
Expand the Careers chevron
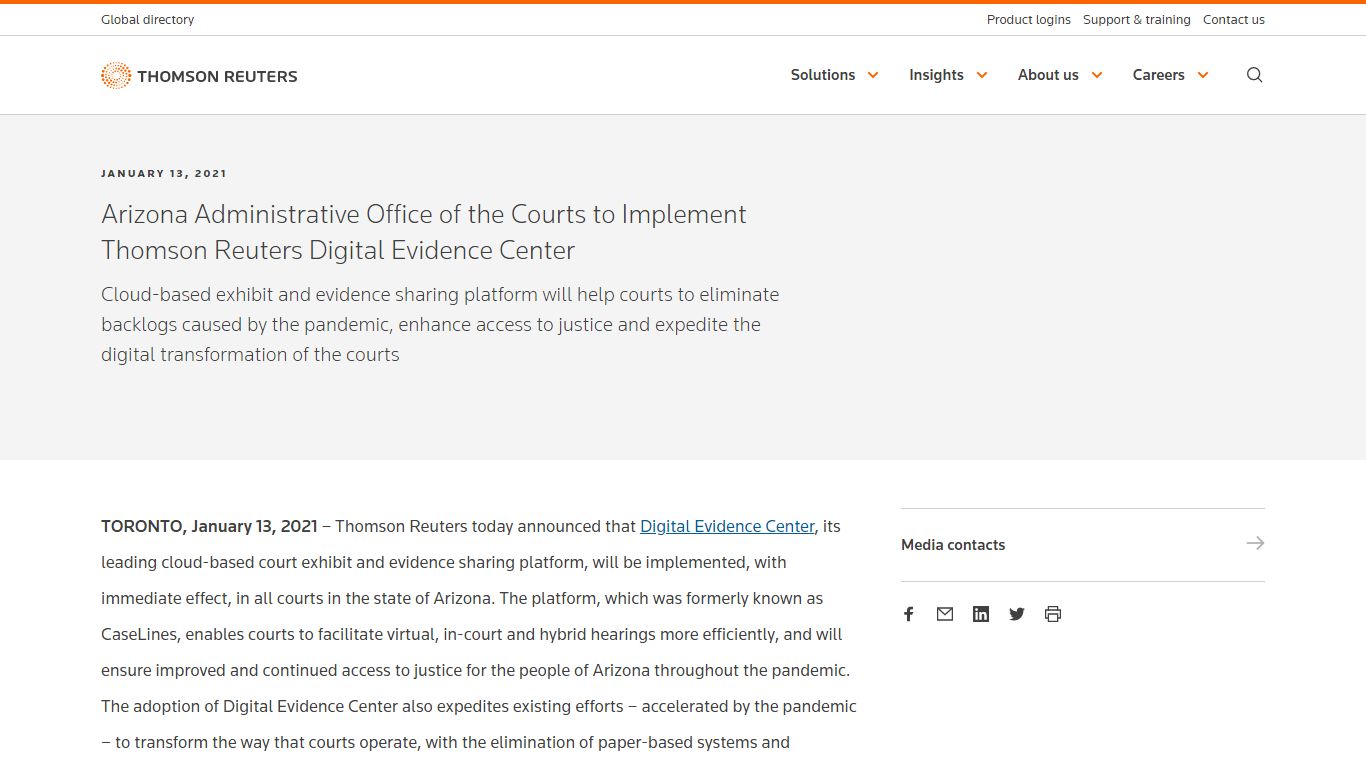(x=1203, y=75)
